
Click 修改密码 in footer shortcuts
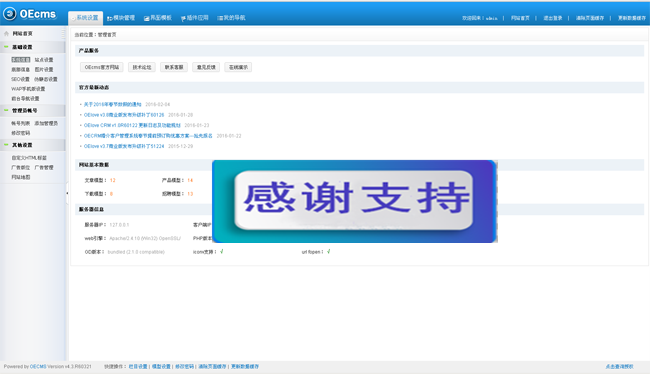click(x=184, y=367)
